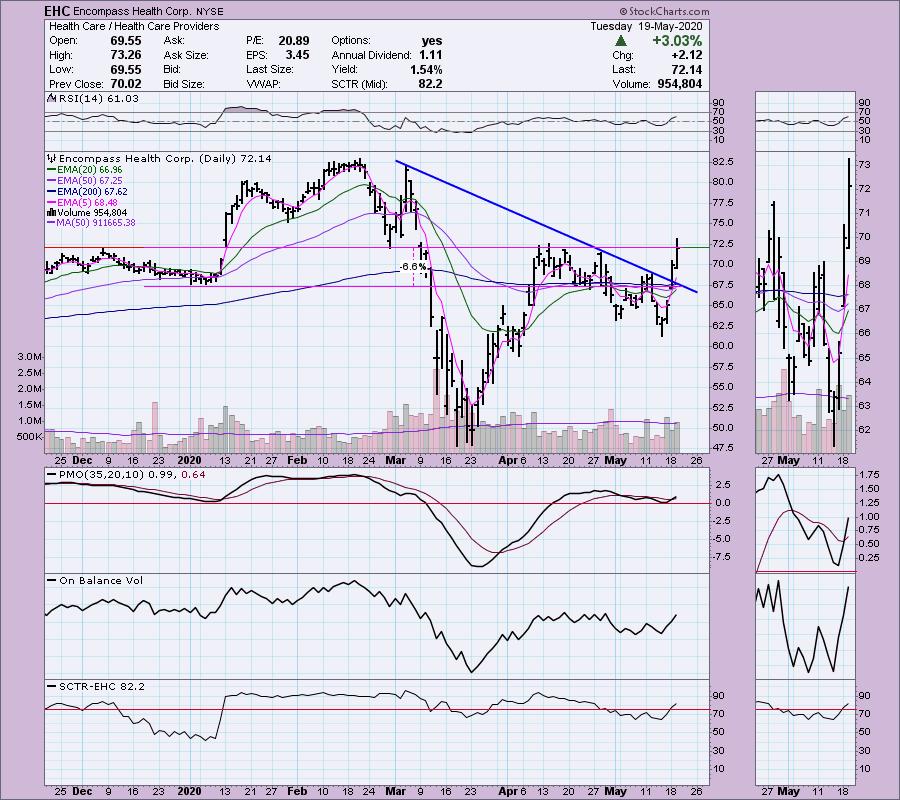Click the EPS value 3.45
900x800 pixels.
click(x=297, y=55)
